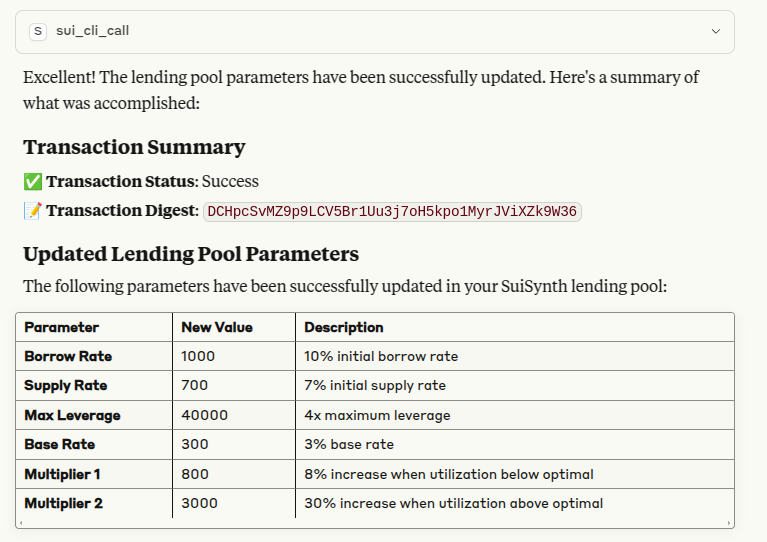Click the New Value column header
Viewport: 767px width, 542px height.
coord(217,327)
